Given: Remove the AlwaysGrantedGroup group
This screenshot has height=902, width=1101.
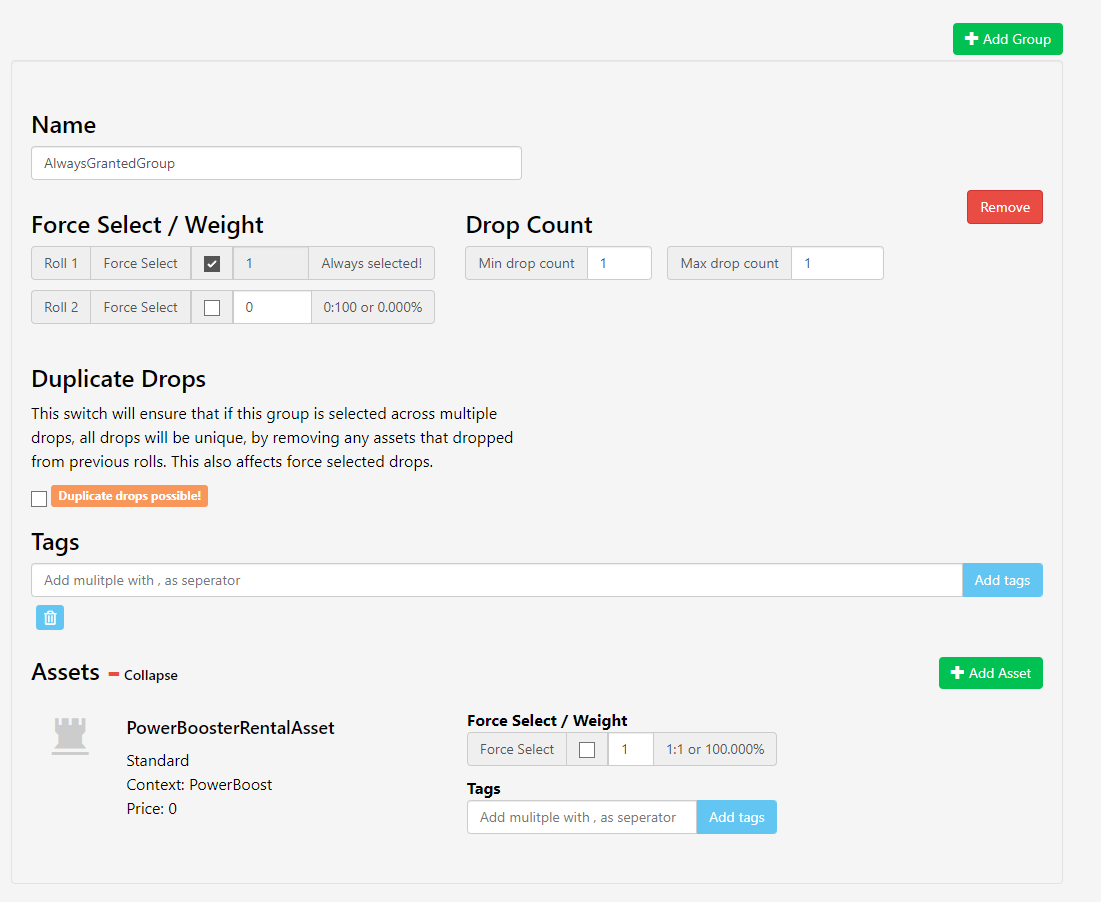Looking at the screenshot, I should coord(1005,207).
